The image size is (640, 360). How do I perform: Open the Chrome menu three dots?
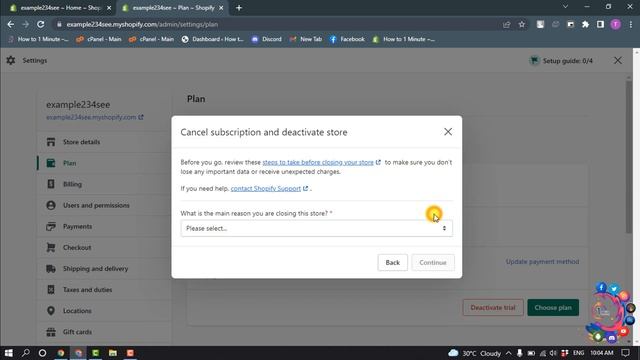[631, 24]
